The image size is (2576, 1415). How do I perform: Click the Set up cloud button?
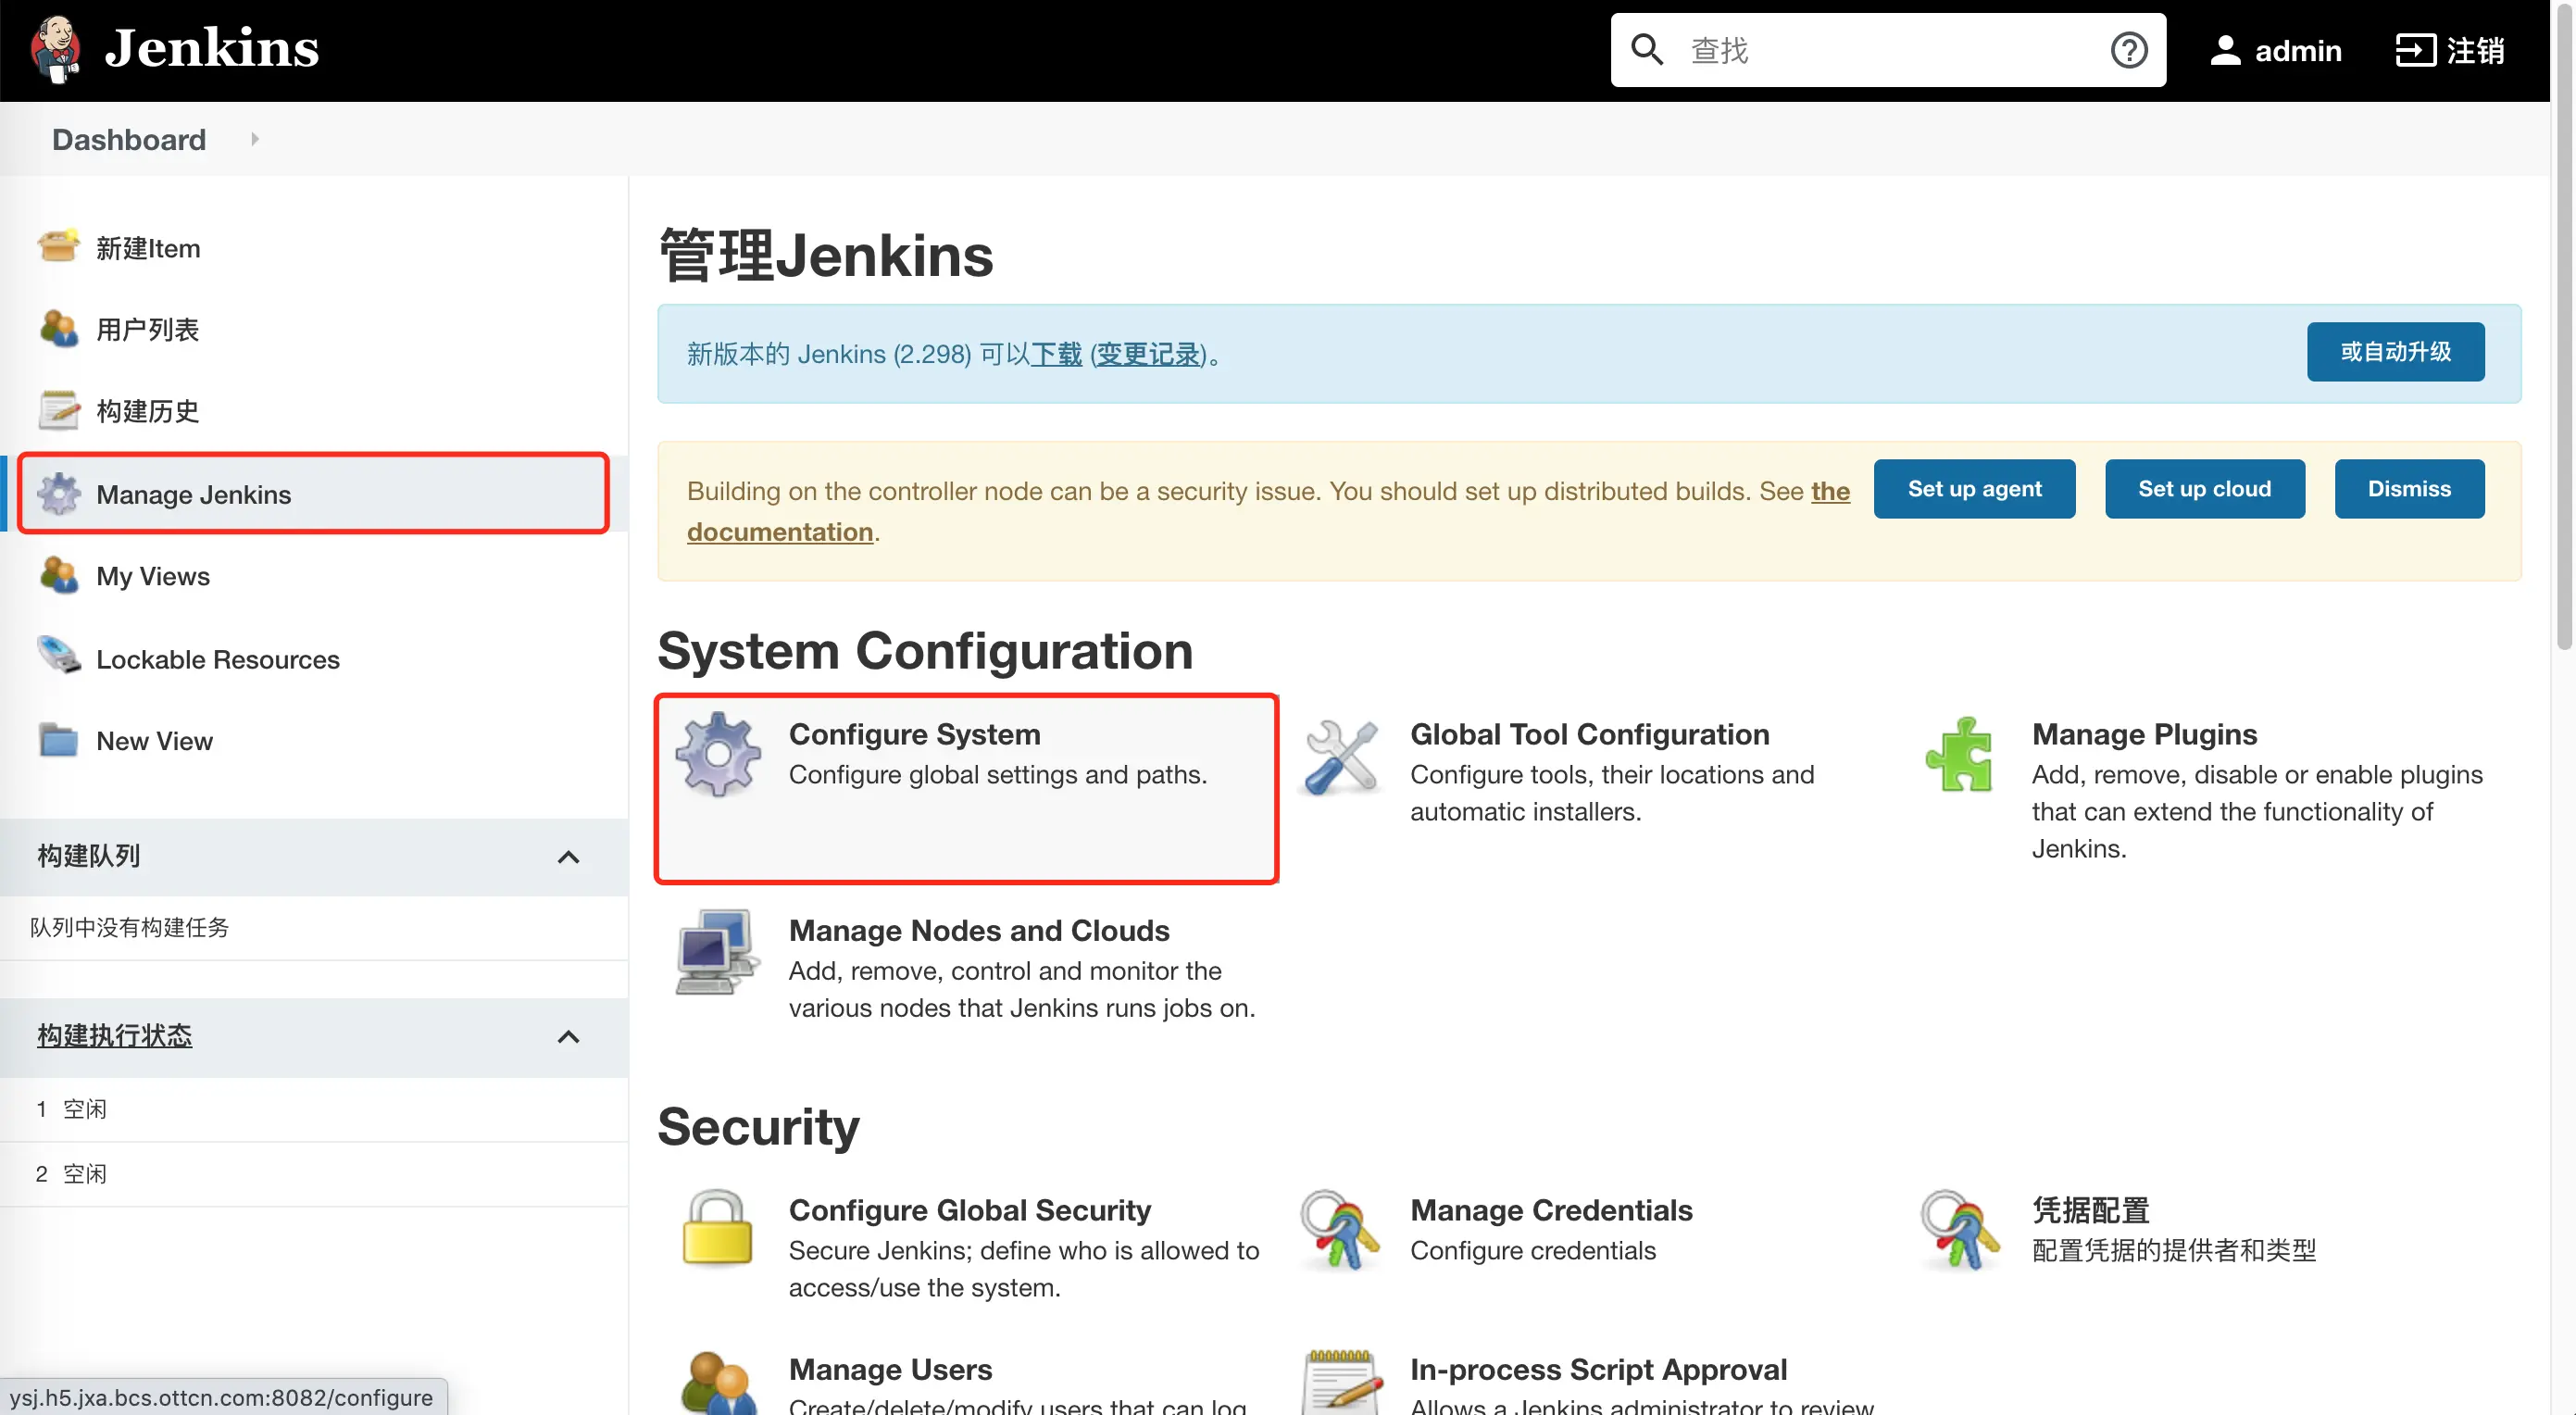2204,488
